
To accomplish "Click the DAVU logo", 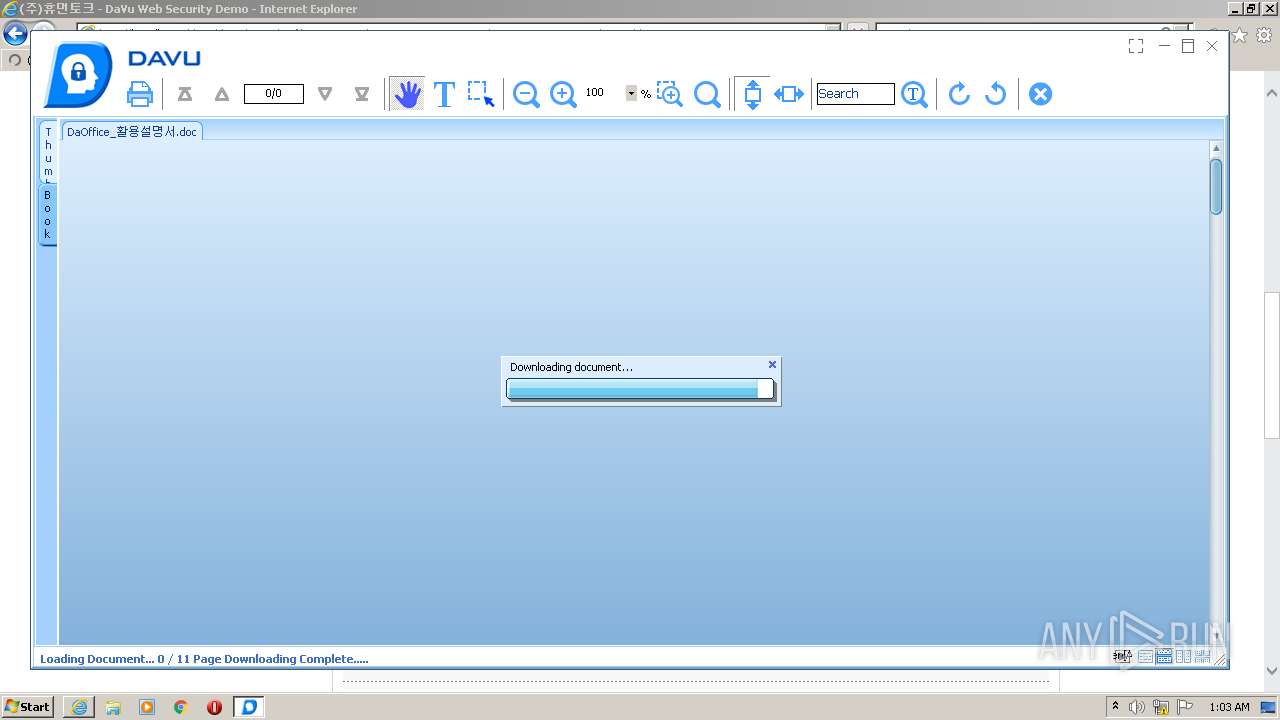I will [123, 75].
